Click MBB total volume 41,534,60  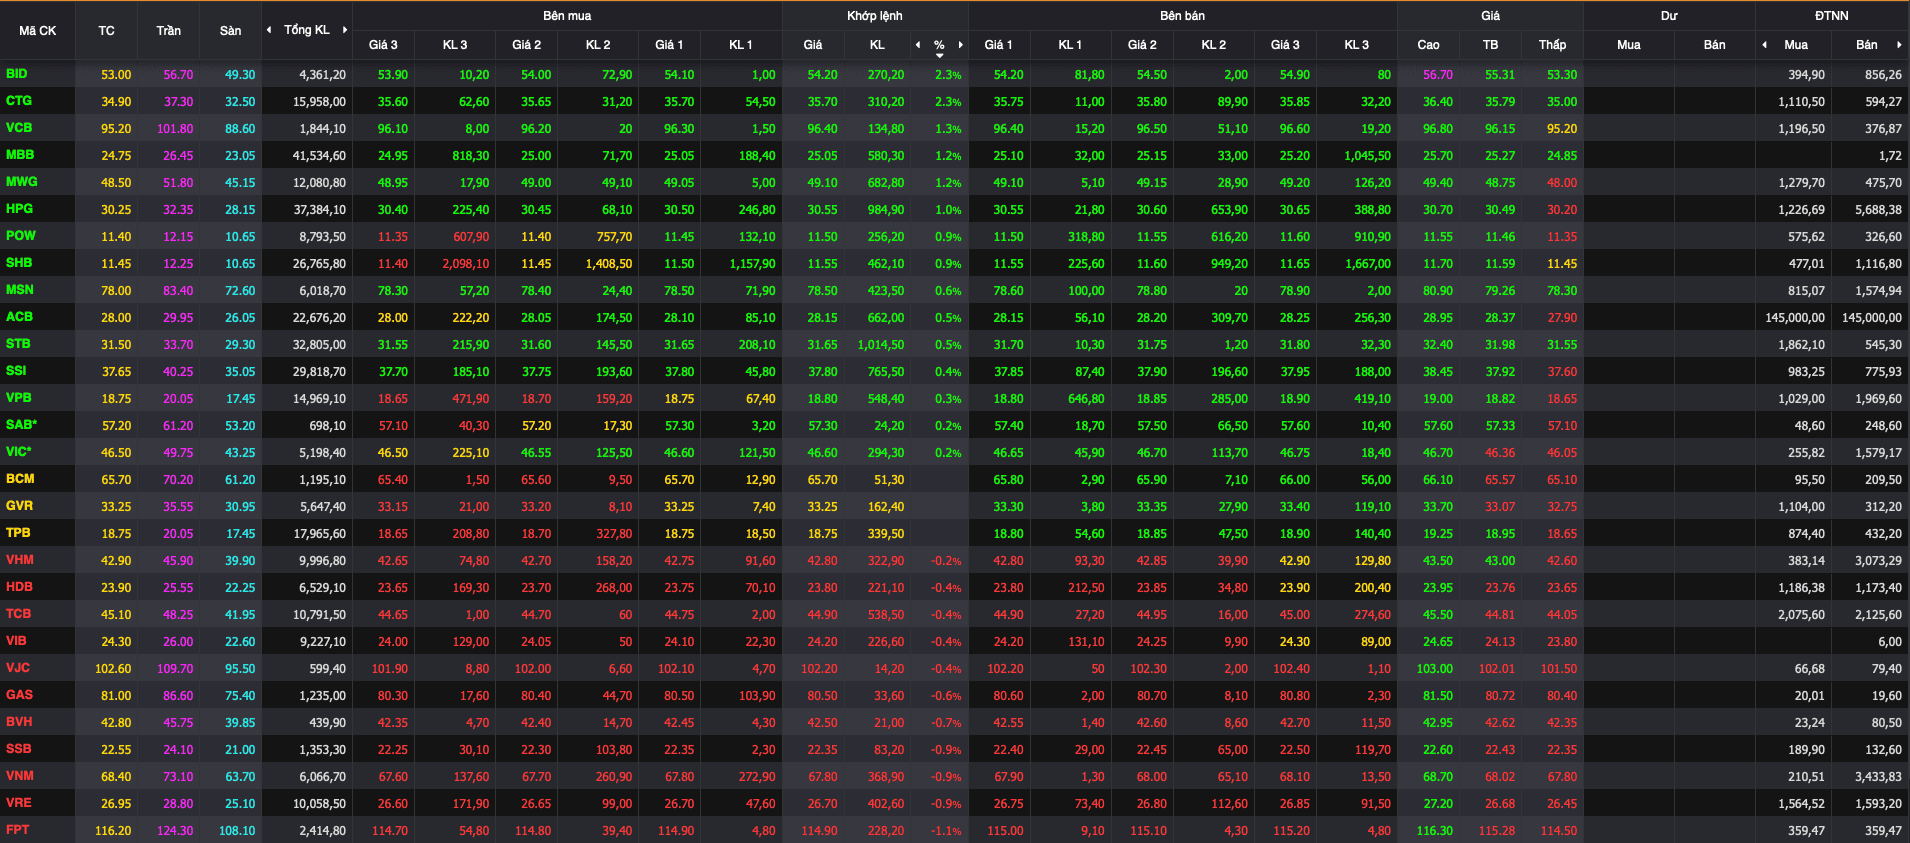click(319, 156)
